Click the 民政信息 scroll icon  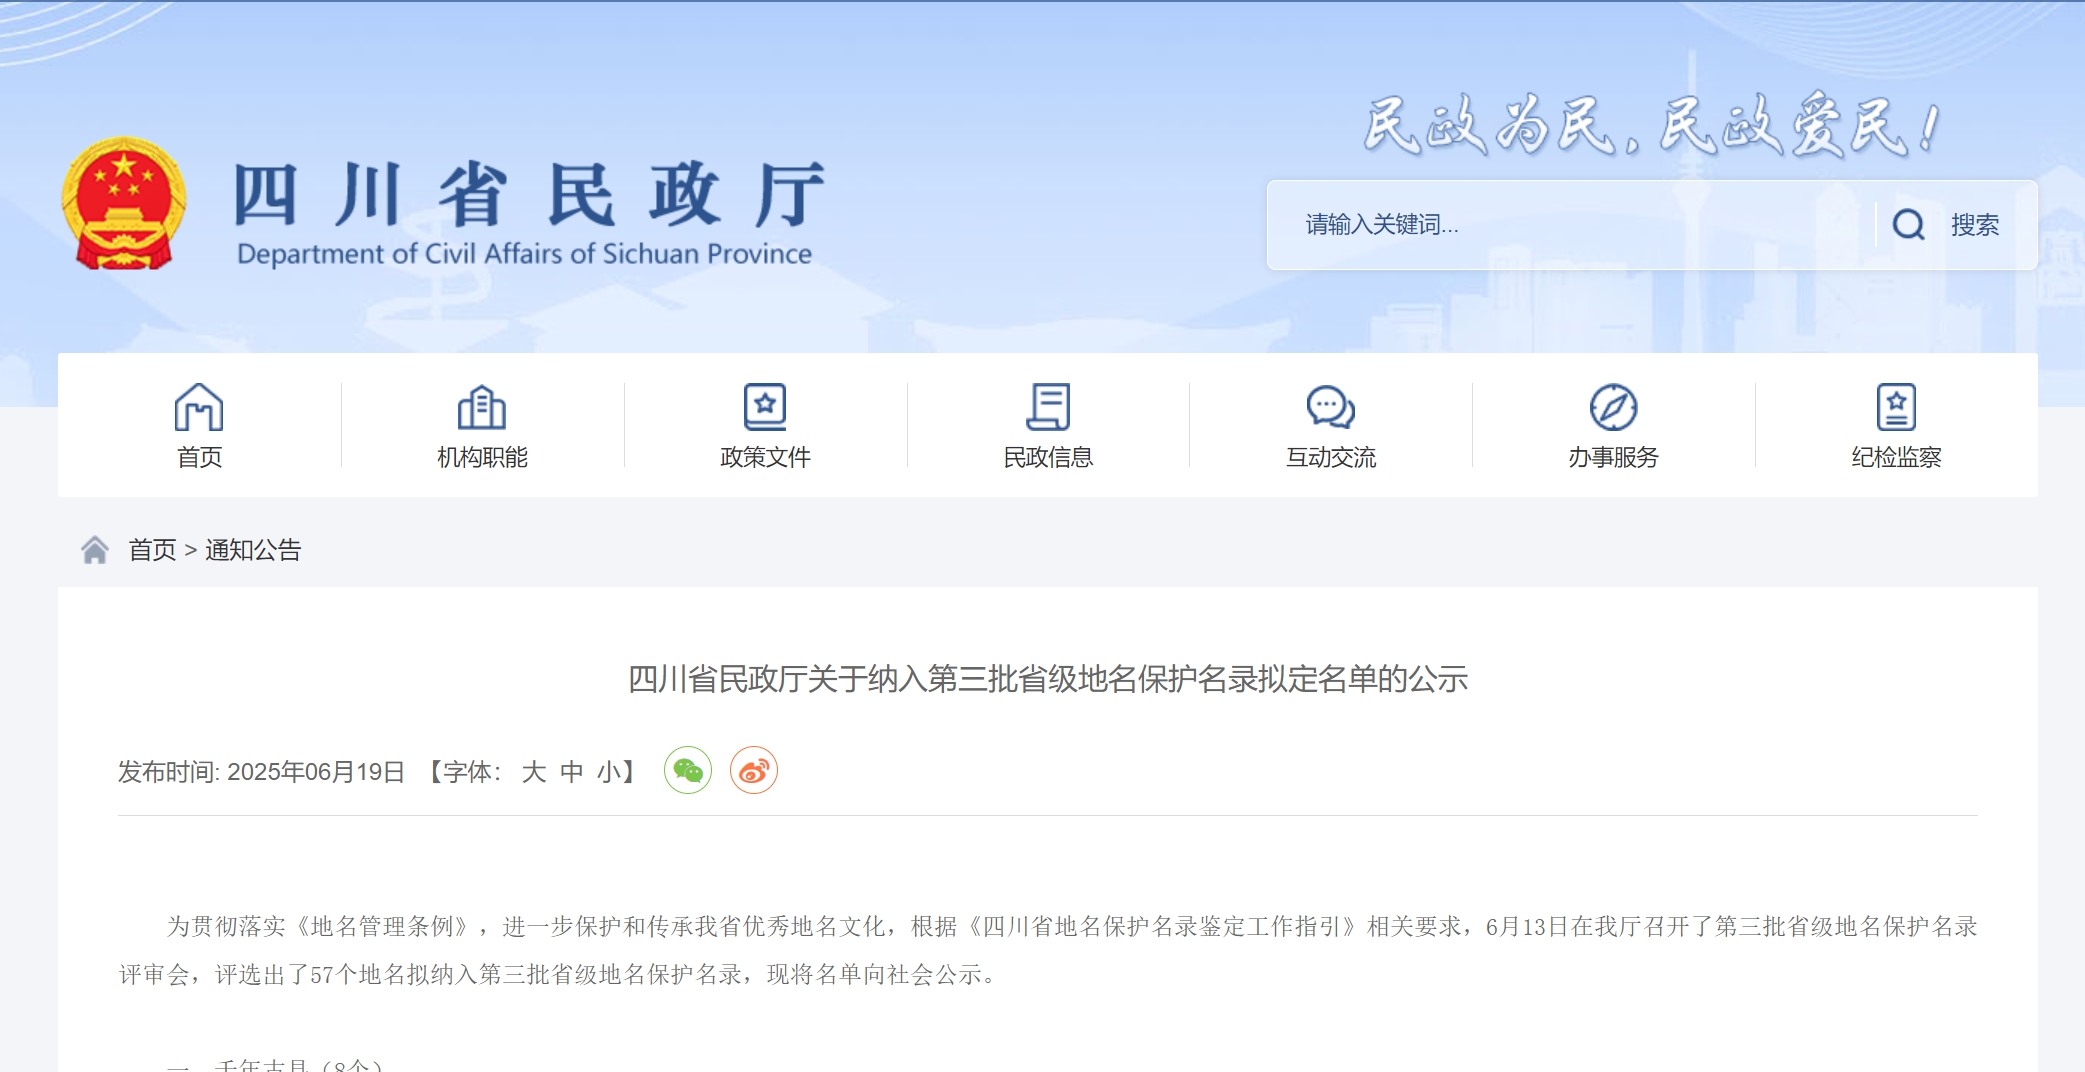point(1048,407)
